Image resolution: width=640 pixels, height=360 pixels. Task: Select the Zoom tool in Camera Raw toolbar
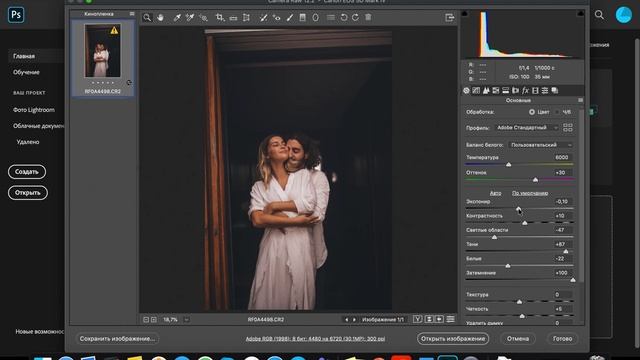coord(147,18)
